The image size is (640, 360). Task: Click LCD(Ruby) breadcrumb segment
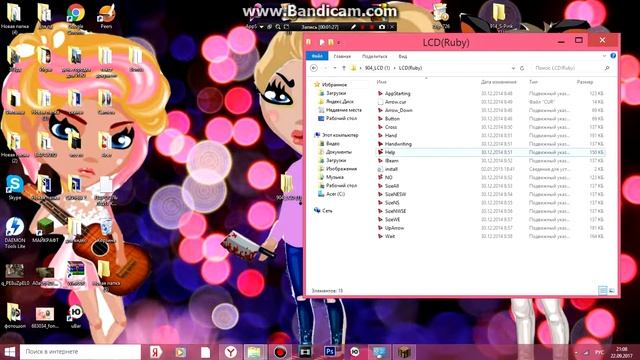pos(410,68)
